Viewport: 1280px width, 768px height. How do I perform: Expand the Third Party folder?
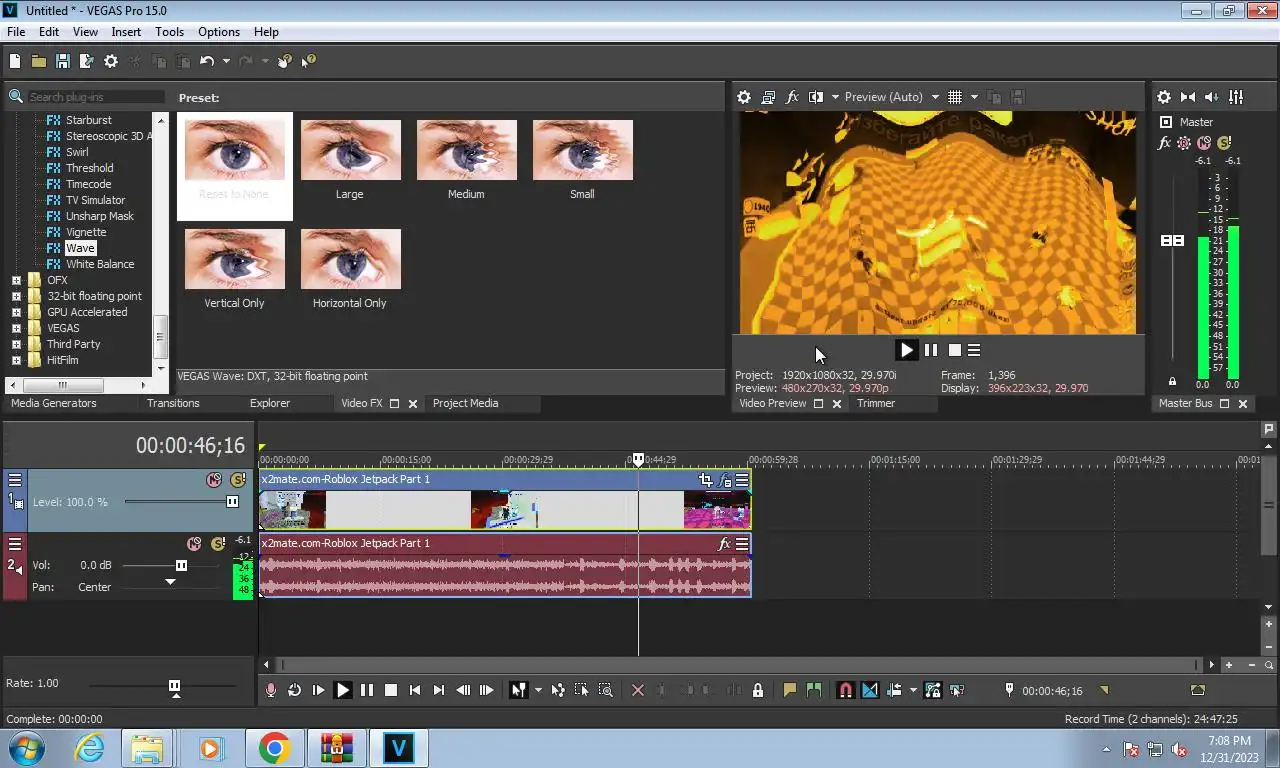(x=16, y=344)
